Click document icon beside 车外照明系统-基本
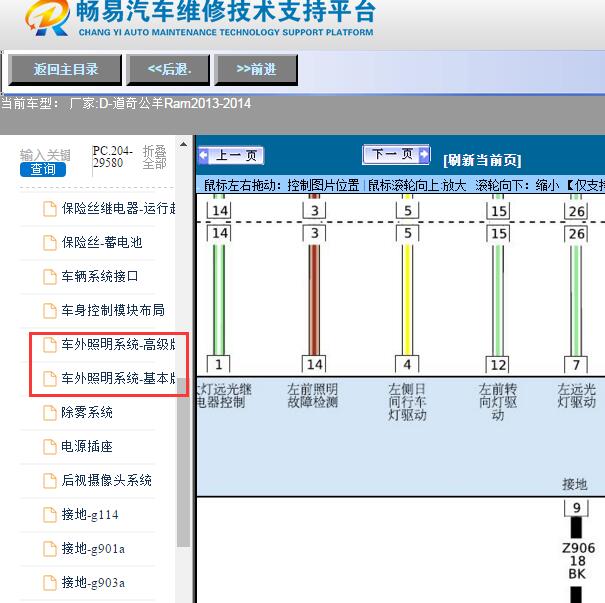605x603 pixels. pos(49,378)
